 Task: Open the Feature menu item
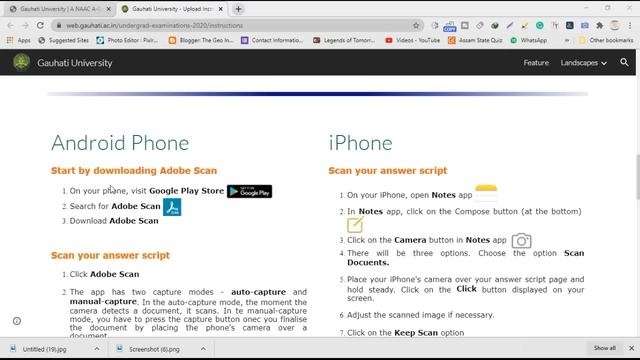[x=536, y=63]
